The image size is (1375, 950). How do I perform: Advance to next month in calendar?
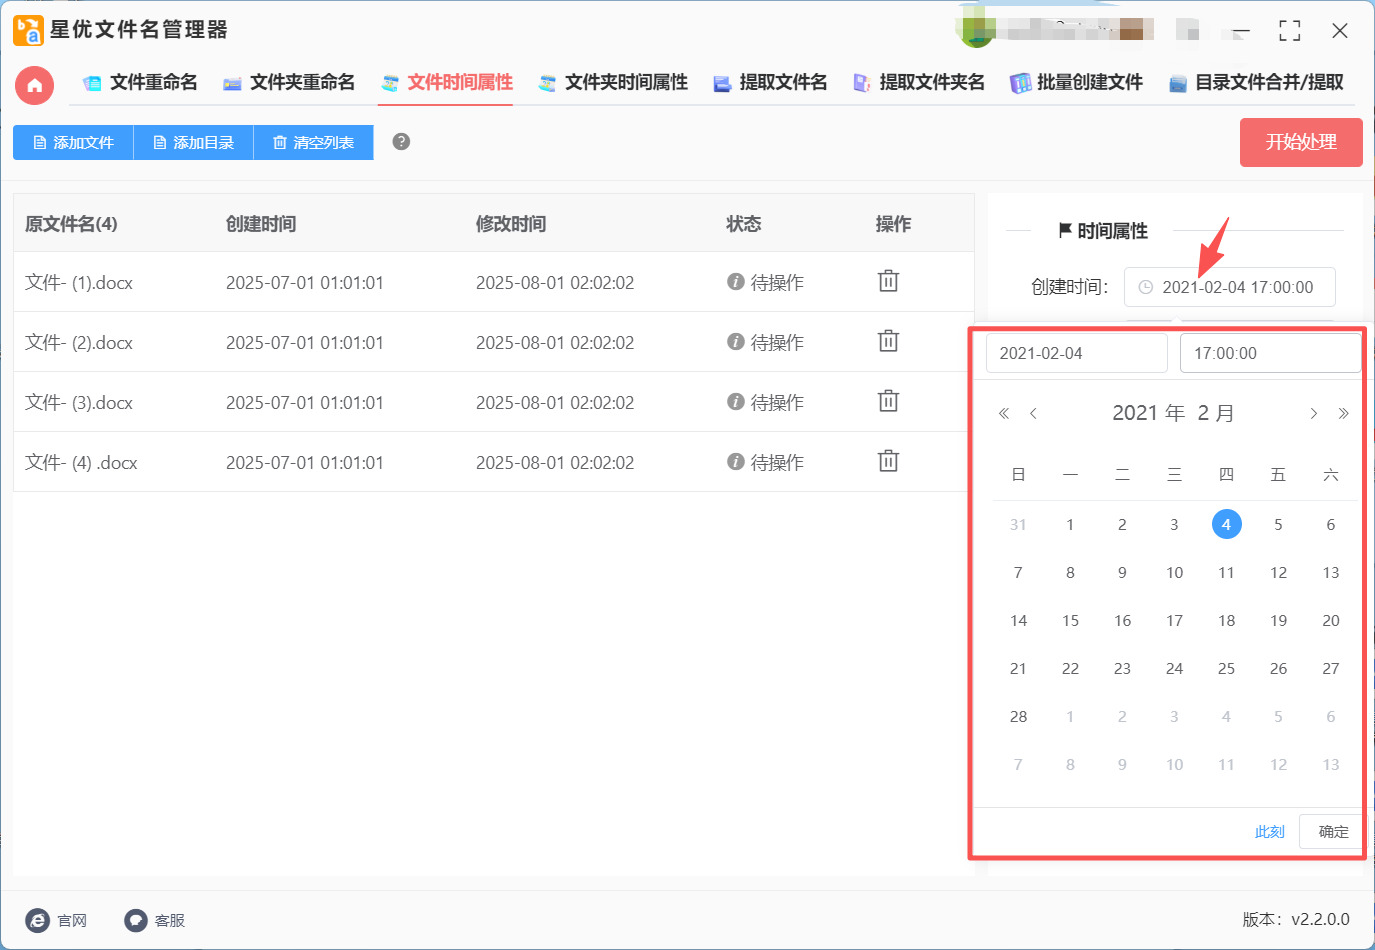pyautogui.click(x=1313, y=414)
